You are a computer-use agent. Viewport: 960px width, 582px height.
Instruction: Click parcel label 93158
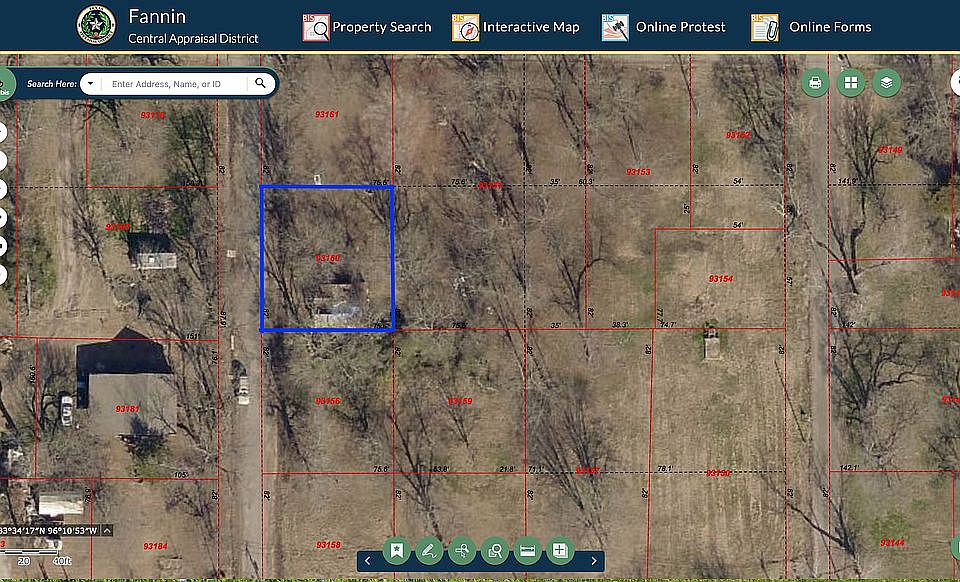point(328,545)
